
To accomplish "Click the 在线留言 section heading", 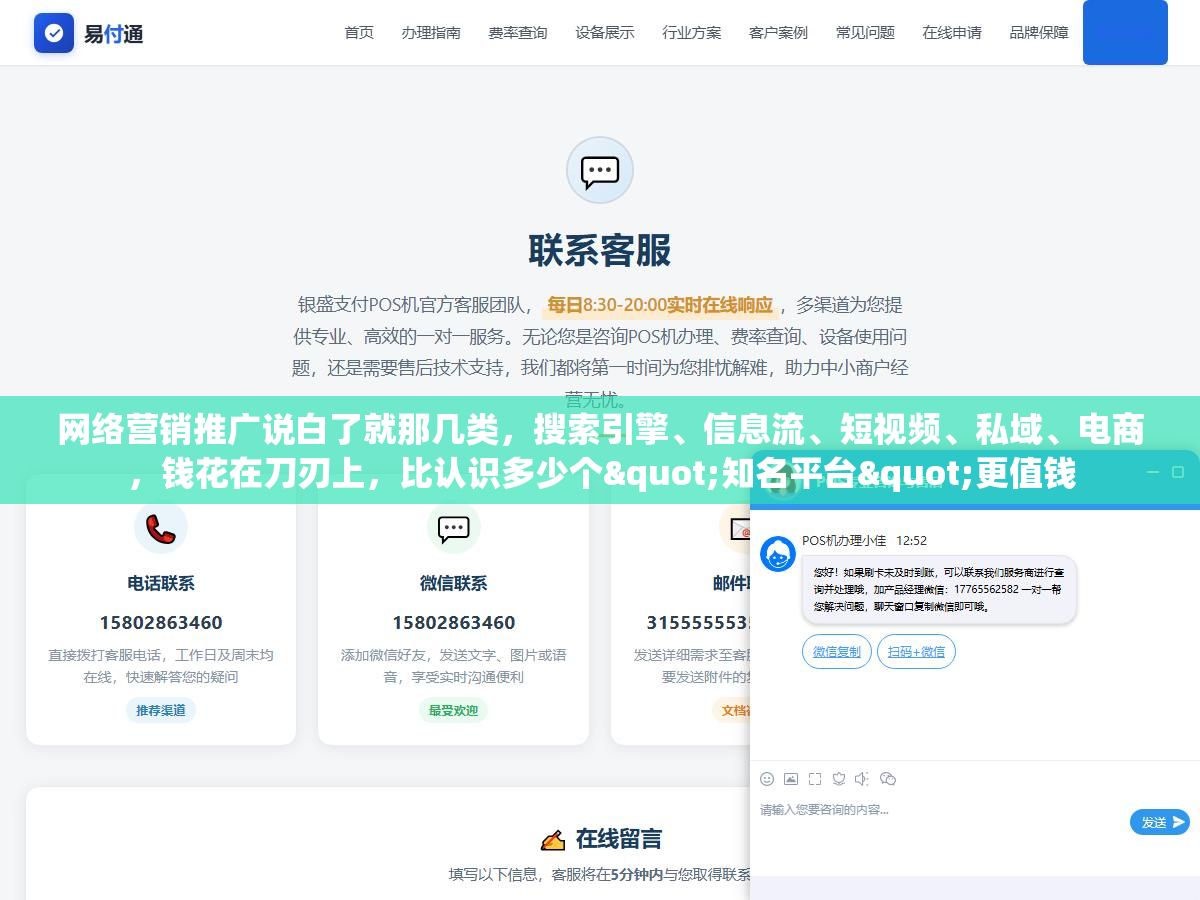I will [x=619, y=839].
